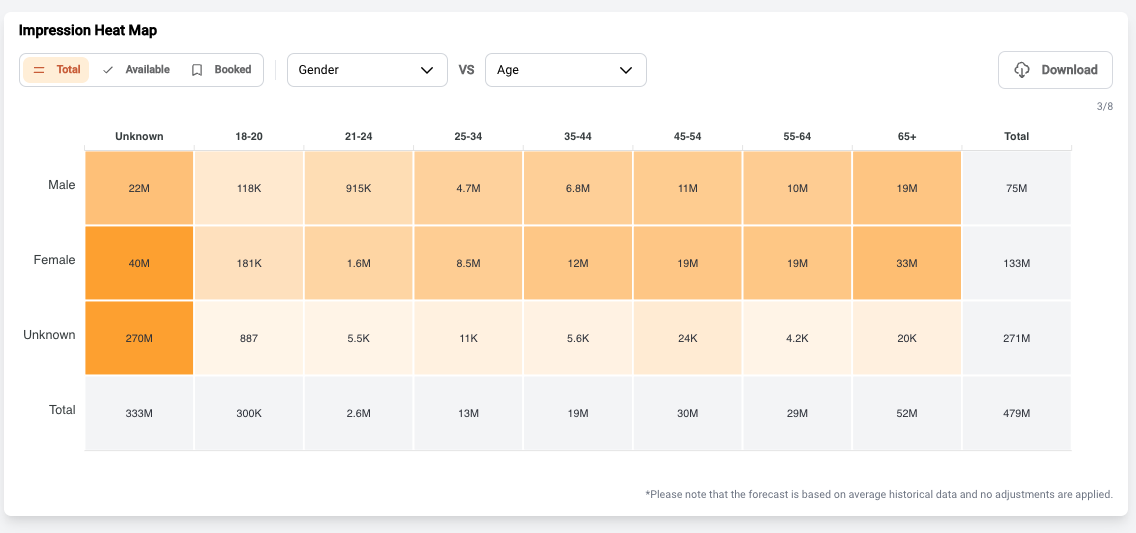
Task: Click the 25-34 age column header
Action: click(468, 136)
